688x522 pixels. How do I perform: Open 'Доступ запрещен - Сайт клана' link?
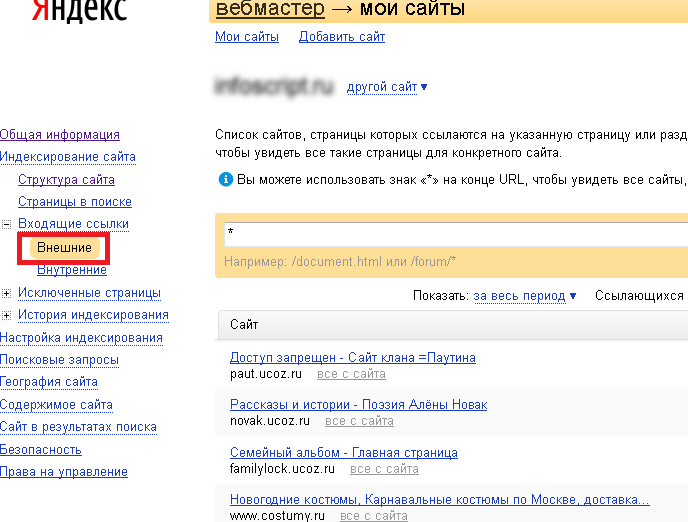pyautogui.click(x=353, y=358)
